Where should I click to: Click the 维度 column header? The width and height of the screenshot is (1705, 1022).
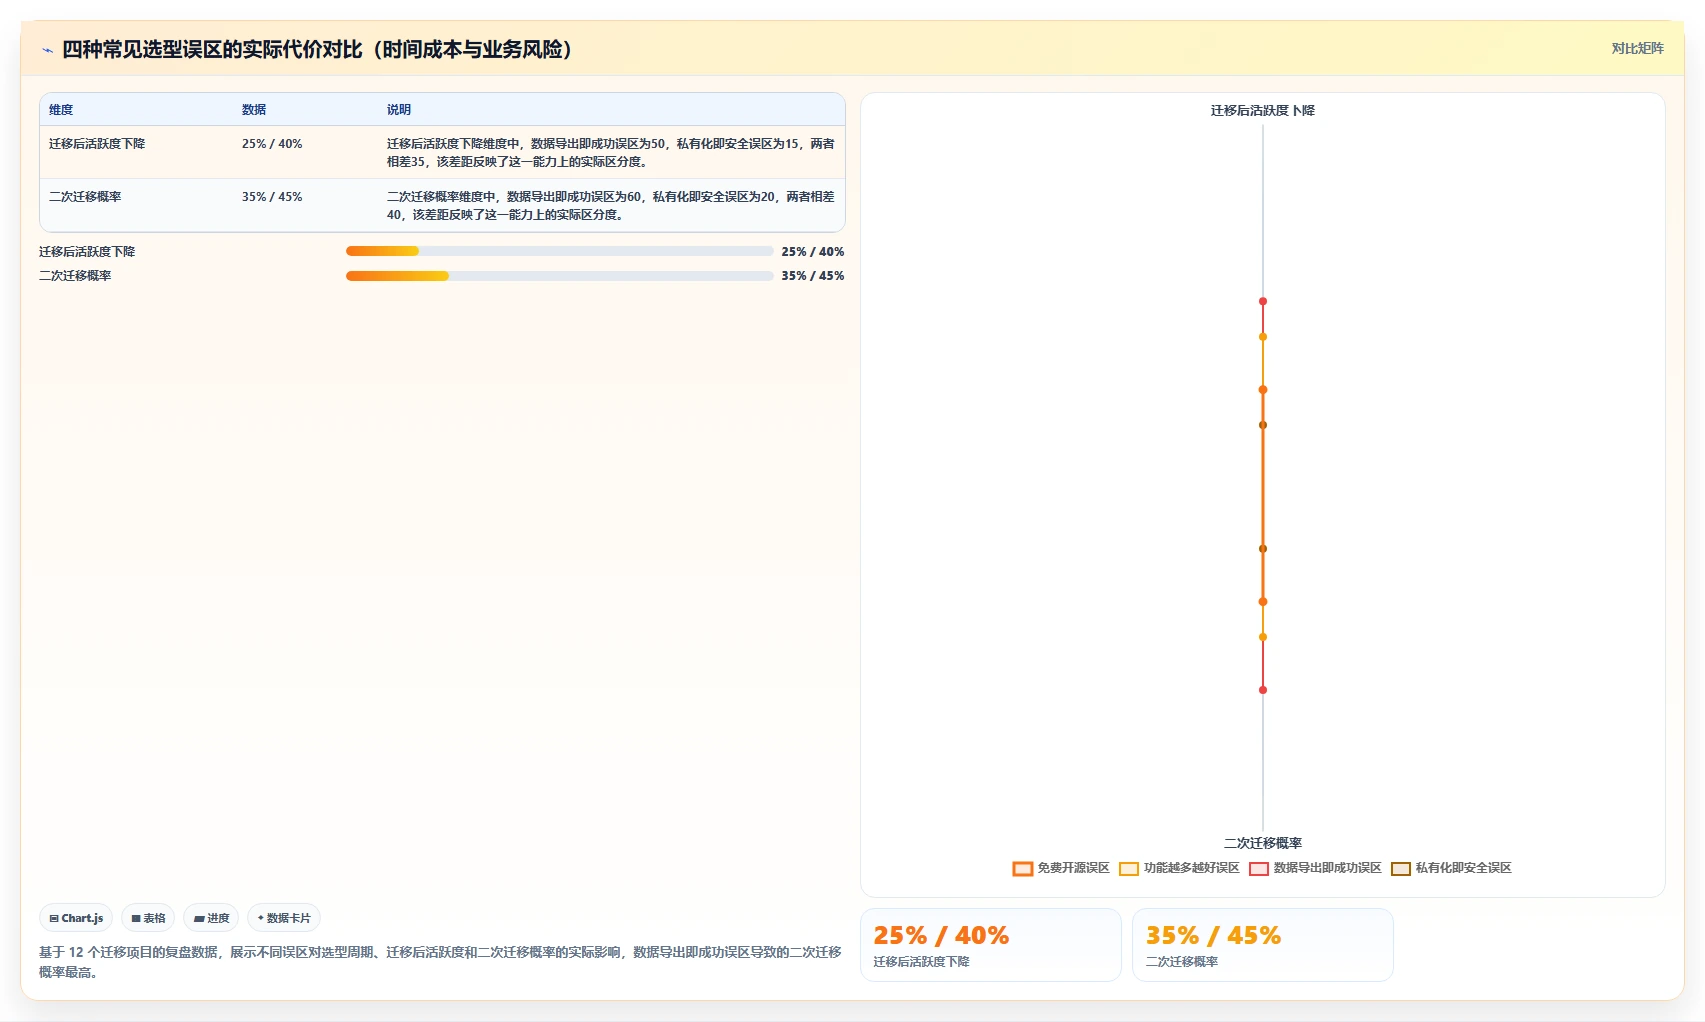[x=61, y=110]
